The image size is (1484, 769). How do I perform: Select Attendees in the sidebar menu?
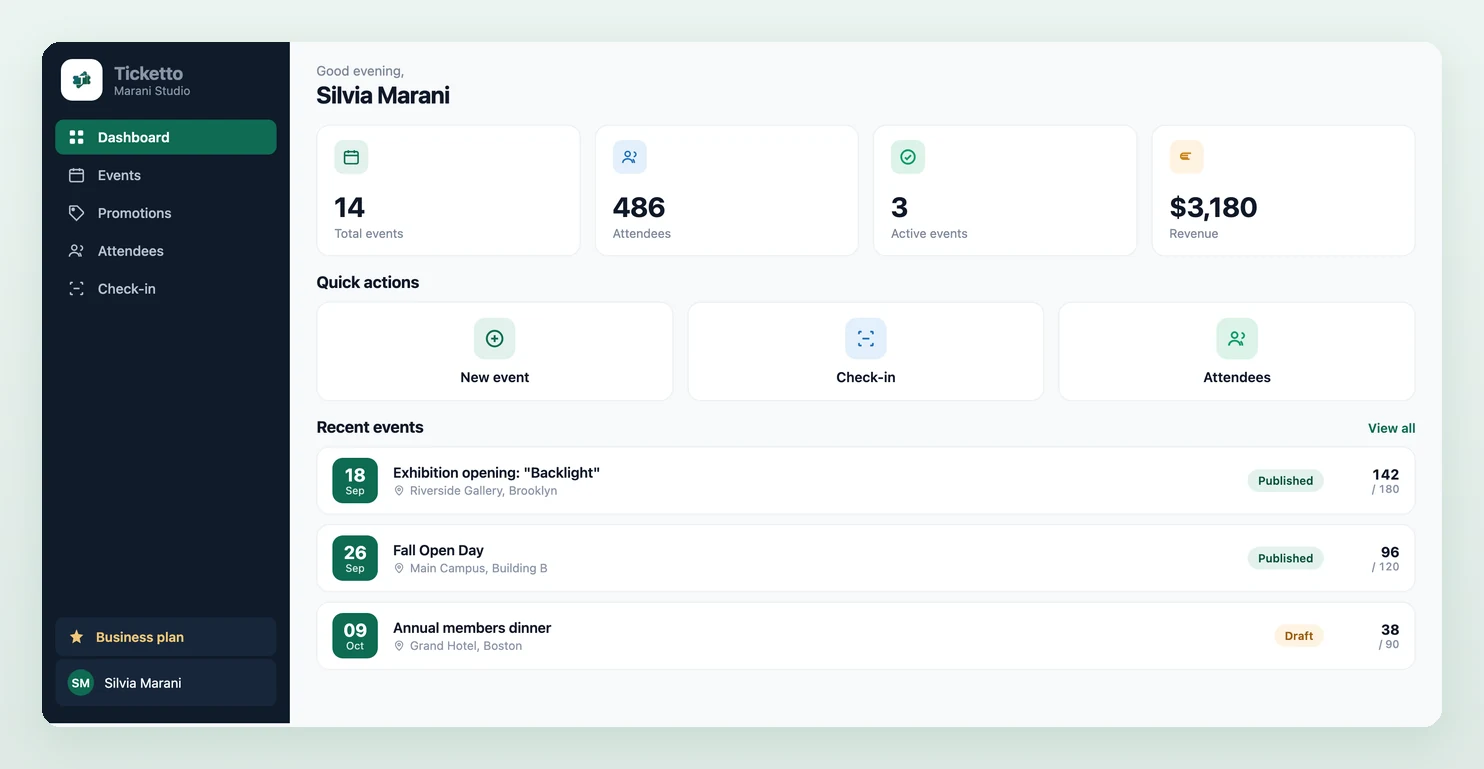pyautogui.click(x=166, y=251)
